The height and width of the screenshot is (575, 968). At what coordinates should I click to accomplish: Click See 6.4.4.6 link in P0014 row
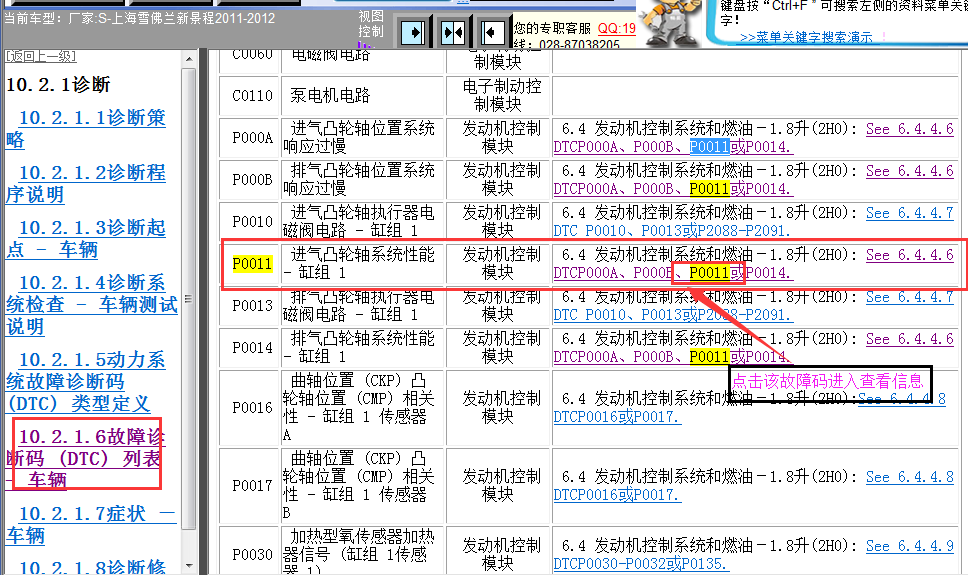pos(909,339)
